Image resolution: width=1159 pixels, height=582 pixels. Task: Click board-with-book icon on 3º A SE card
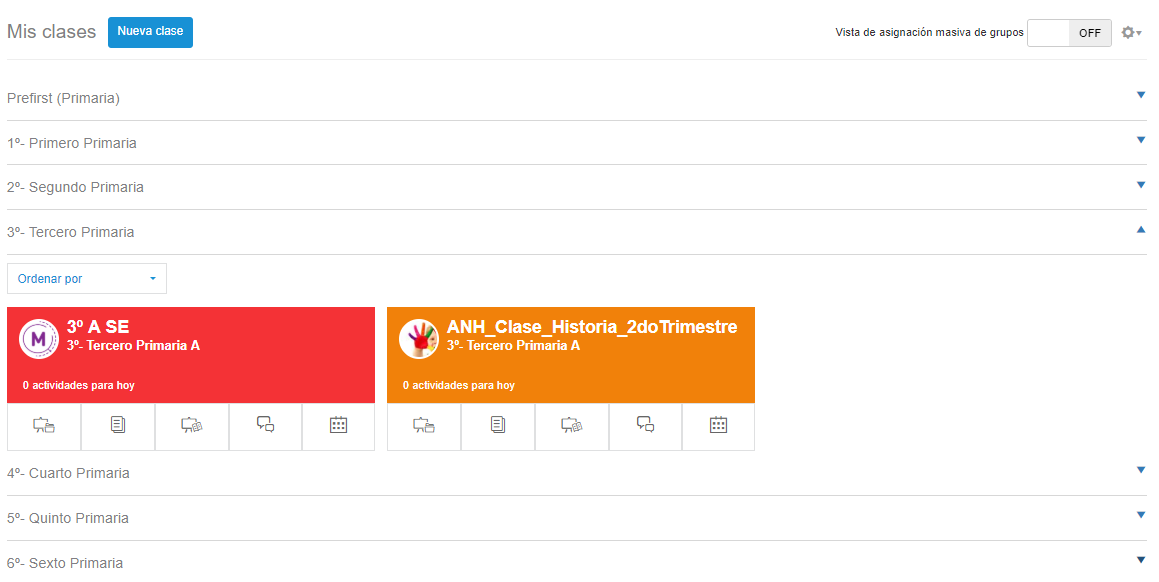(x=191, y=426)
